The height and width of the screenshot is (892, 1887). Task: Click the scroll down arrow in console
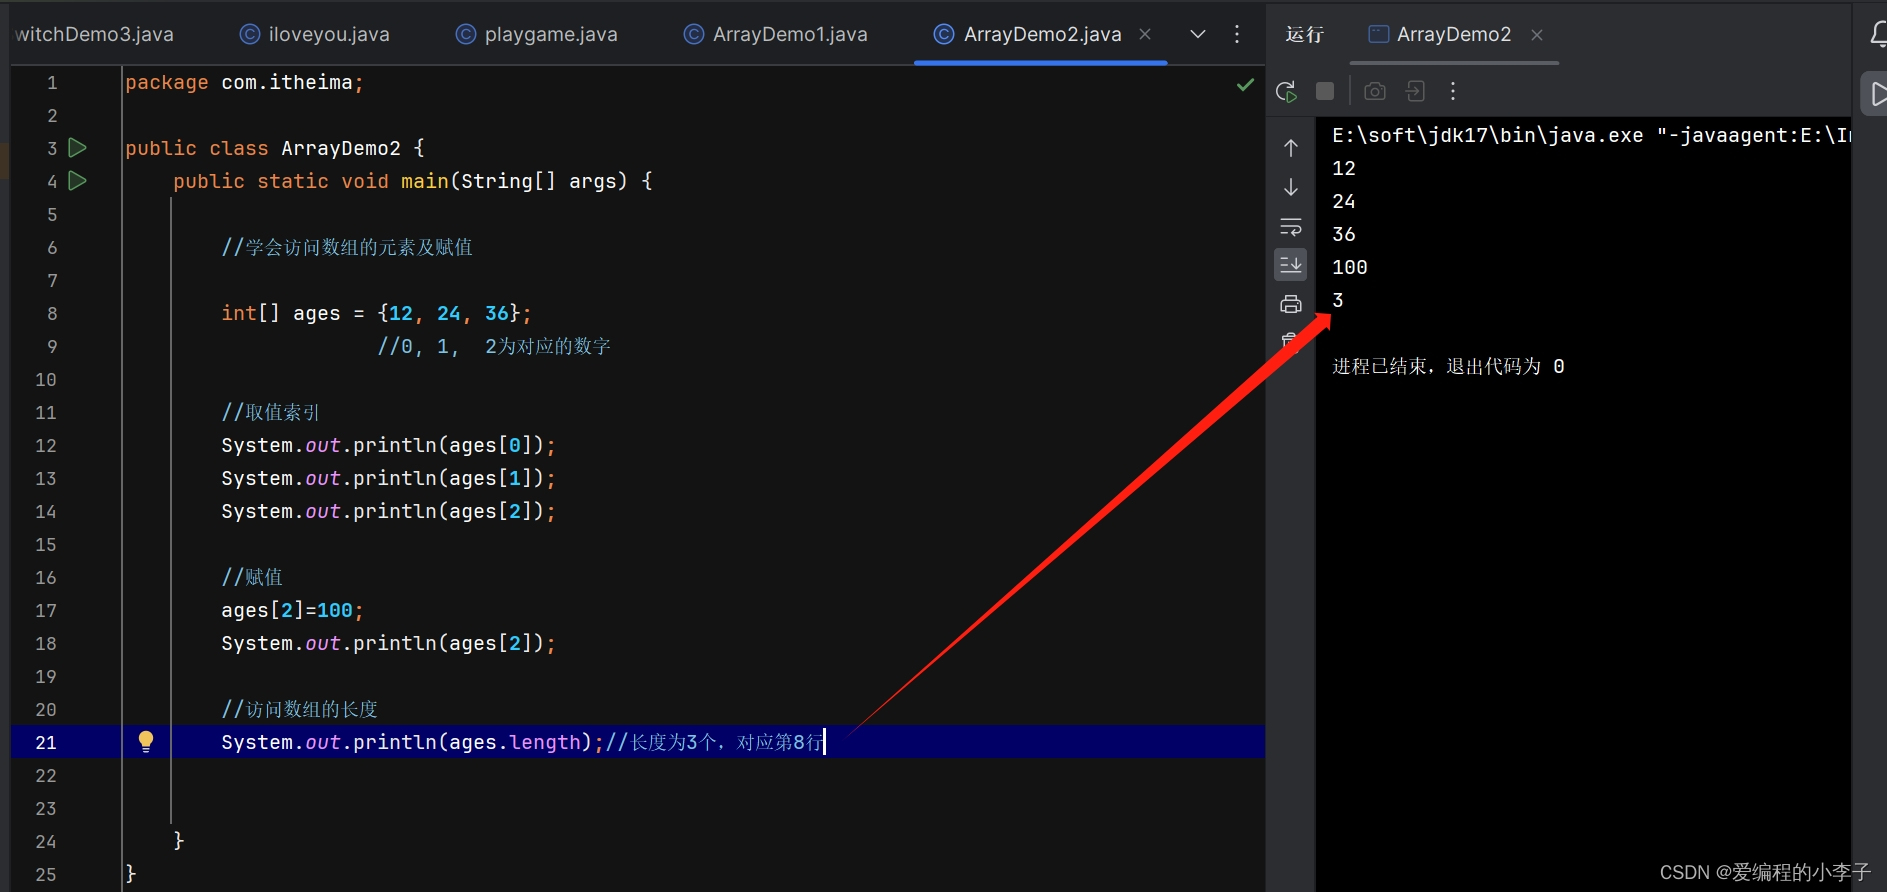point(1291,187)
